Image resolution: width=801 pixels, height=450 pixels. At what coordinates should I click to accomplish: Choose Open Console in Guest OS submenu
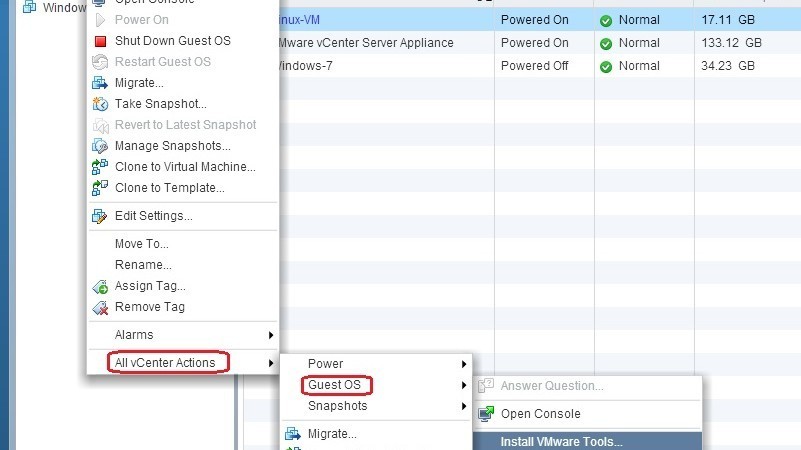(540, 414)
